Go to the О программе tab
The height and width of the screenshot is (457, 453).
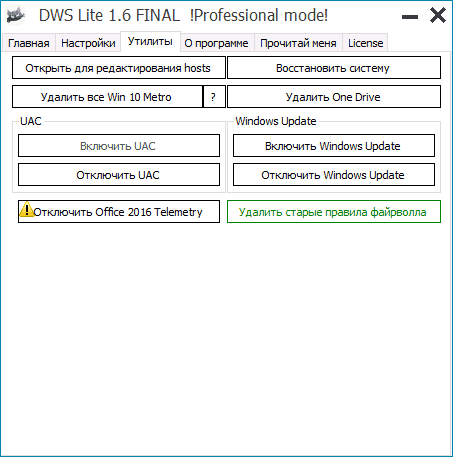(217, 43)
